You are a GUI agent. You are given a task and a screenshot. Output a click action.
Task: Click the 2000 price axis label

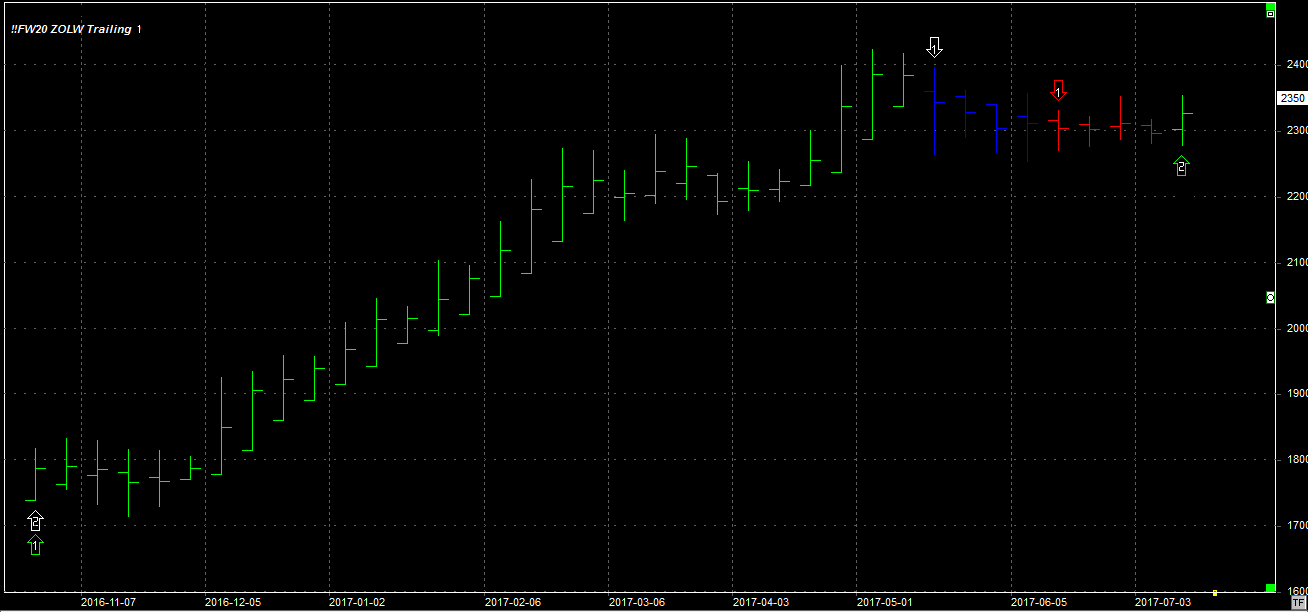(x=1295, y=328)
